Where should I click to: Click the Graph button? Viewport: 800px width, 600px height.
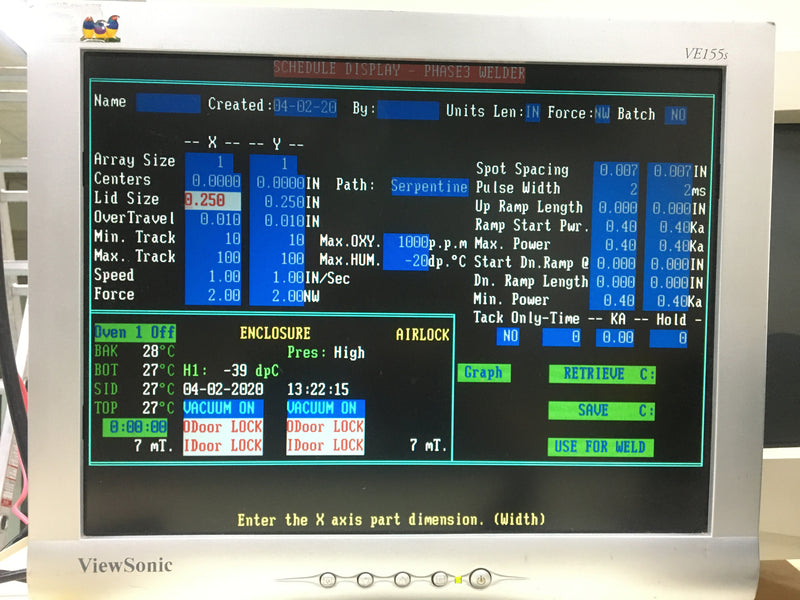(x=484, y=373)
